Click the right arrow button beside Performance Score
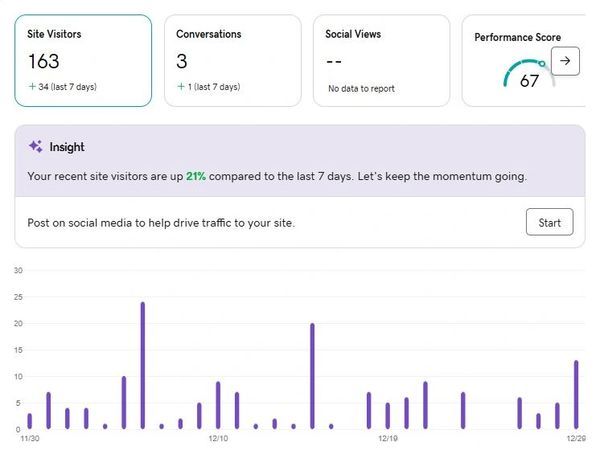Image resolution: width=600 pixels, height=450 pixels. coord(565,61)
